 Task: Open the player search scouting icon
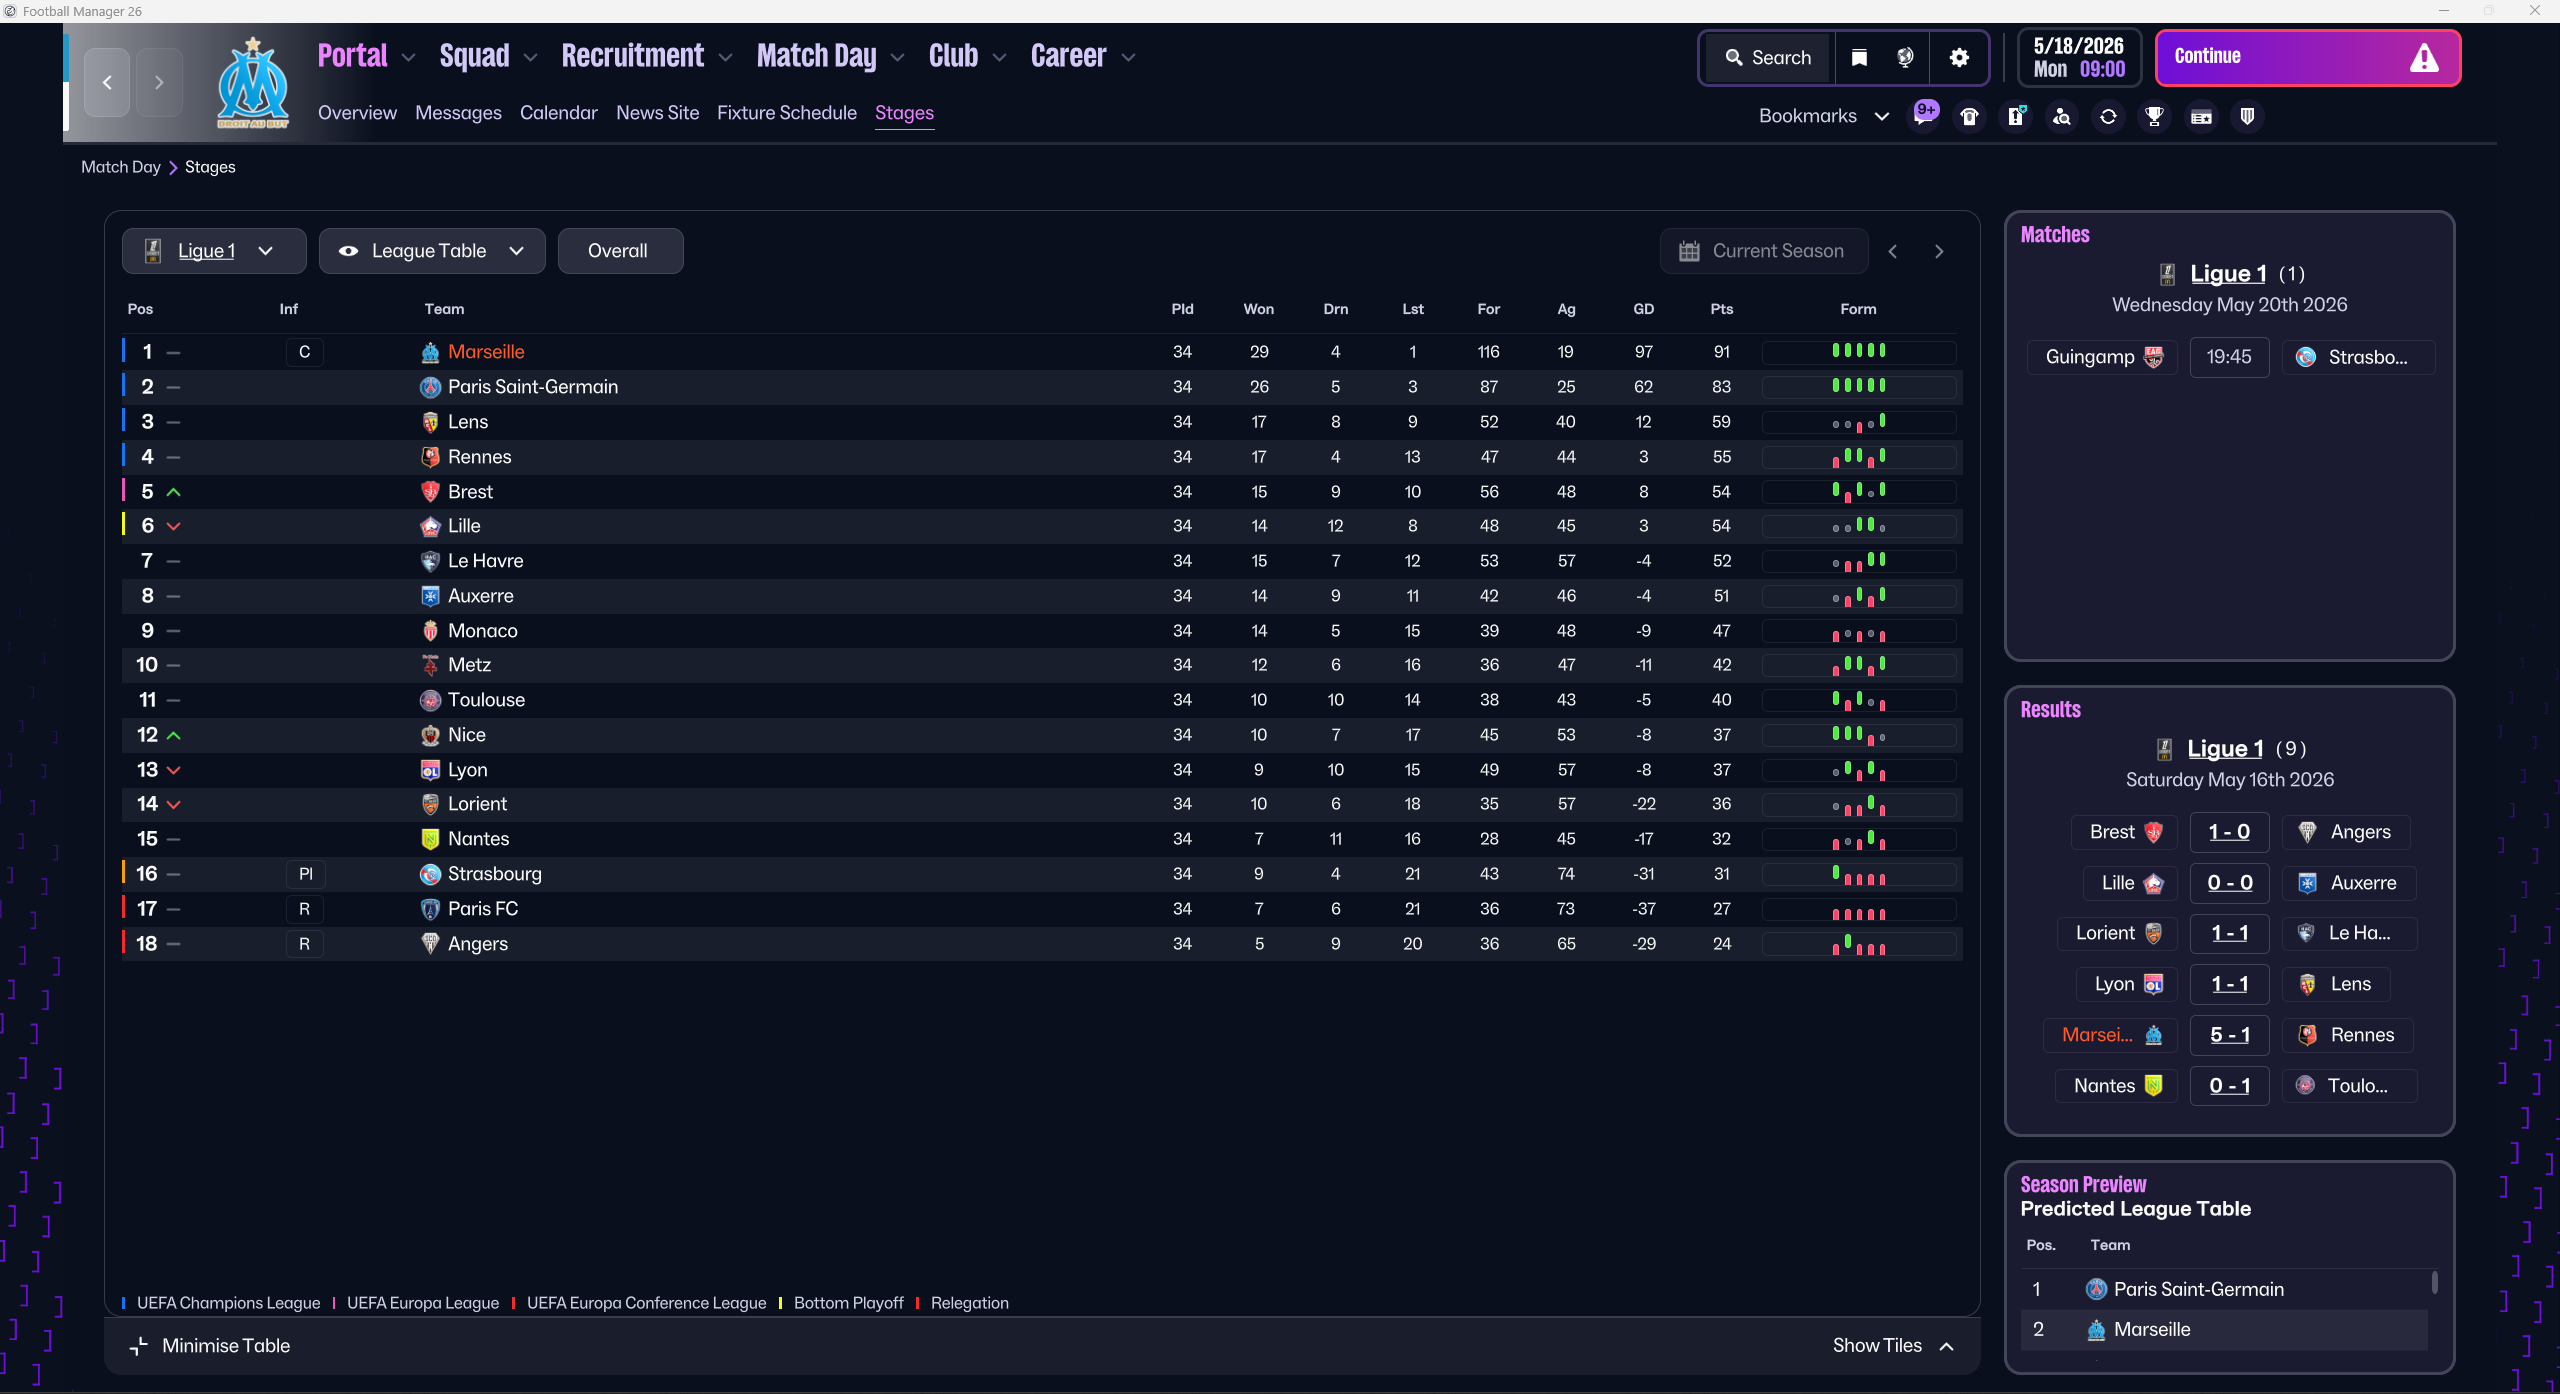(2062, 117)
